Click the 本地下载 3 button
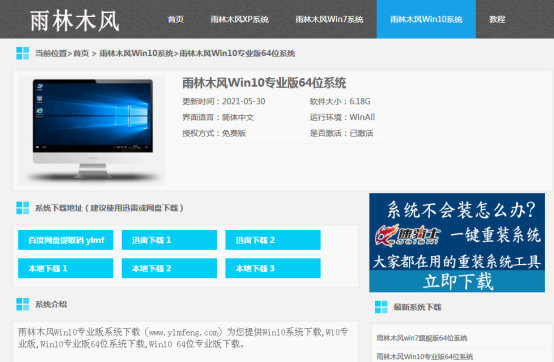 273,268
